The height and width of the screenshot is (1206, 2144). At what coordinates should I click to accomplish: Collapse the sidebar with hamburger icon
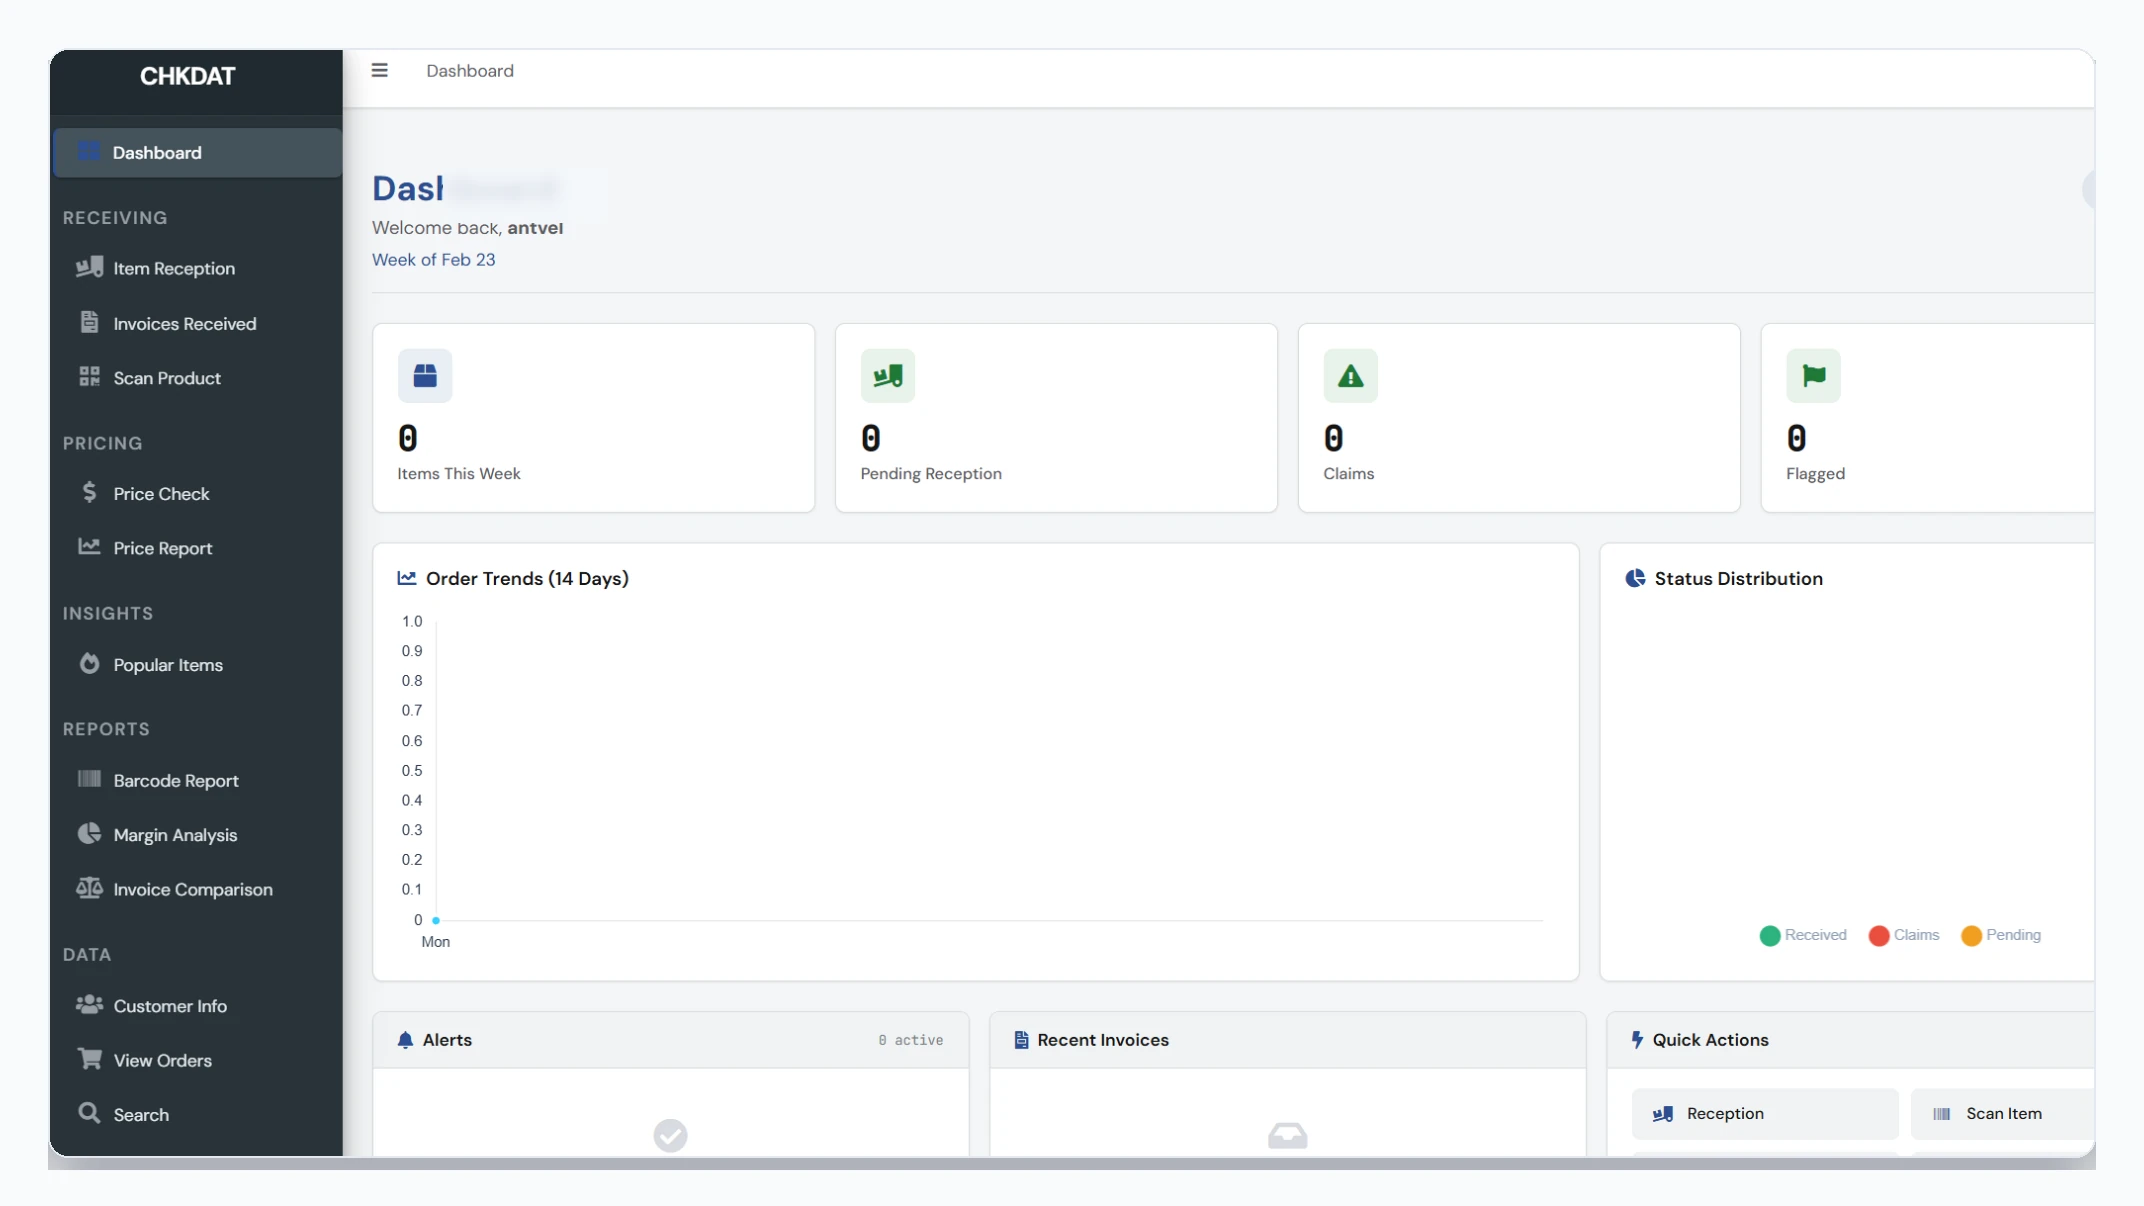click(379, 70)
